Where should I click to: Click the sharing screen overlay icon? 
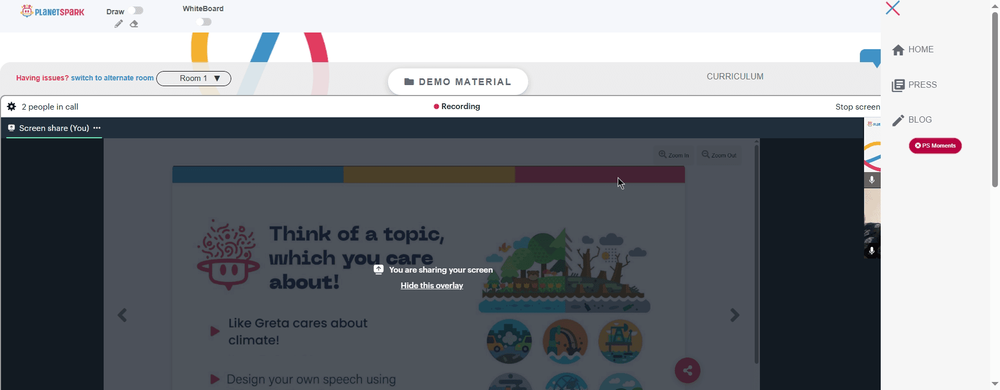[378, 270]
